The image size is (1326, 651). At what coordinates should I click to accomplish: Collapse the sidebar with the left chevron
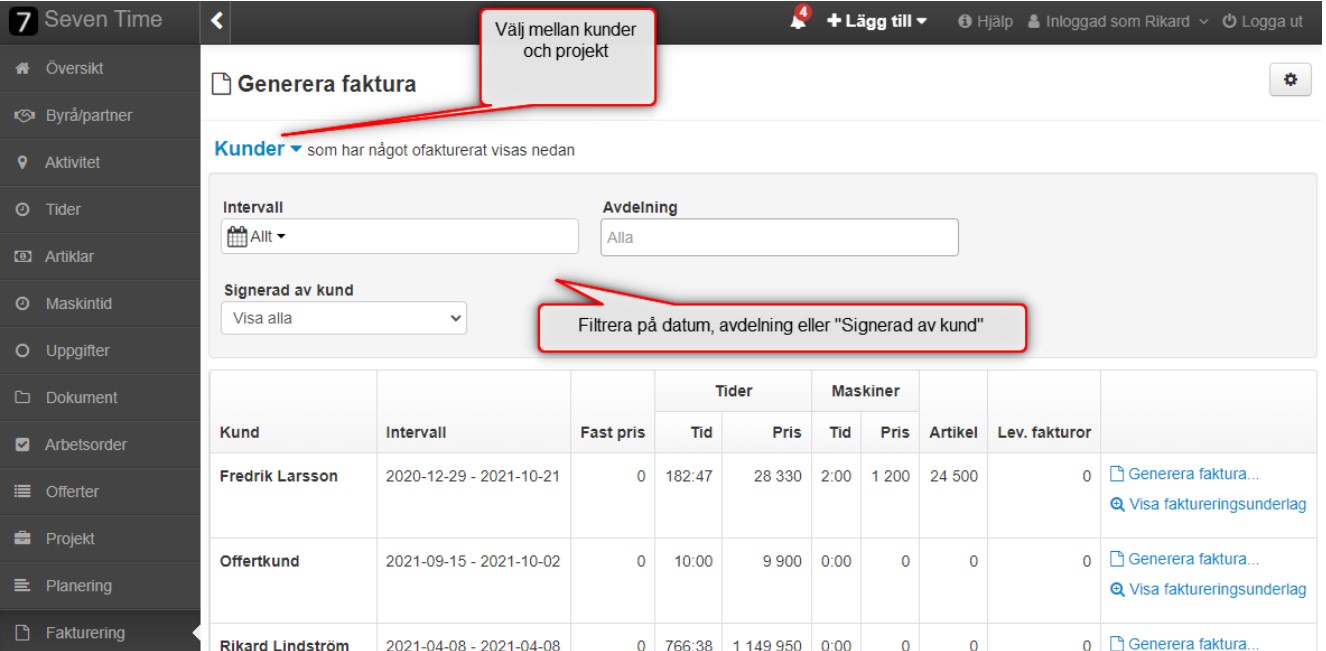219,21
